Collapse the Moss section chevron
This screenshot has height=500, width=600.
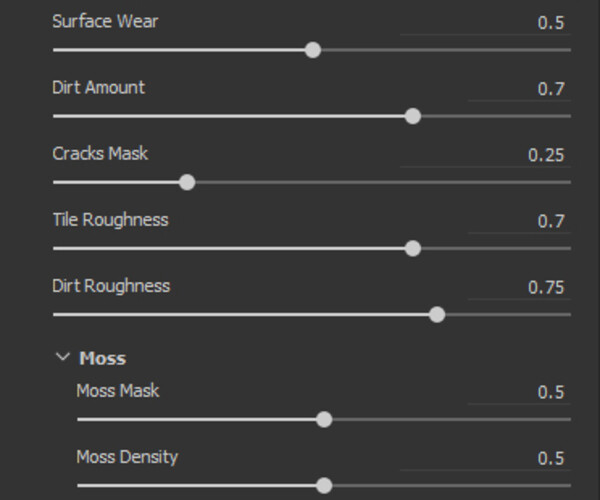click(x=63, y=357)
